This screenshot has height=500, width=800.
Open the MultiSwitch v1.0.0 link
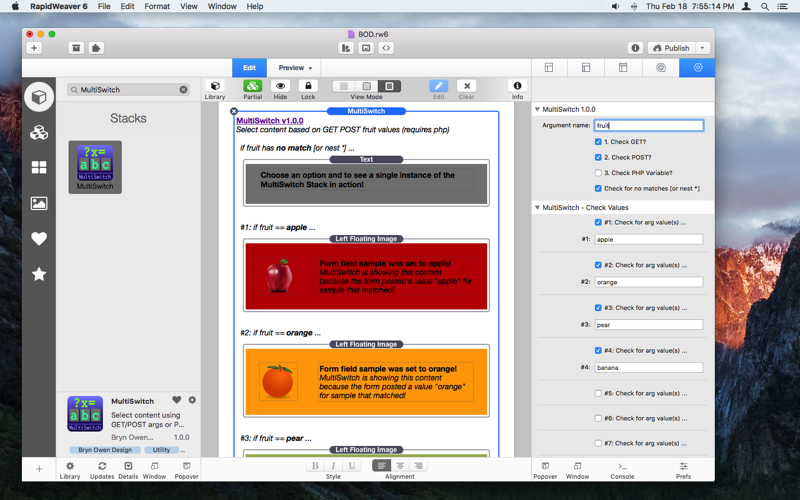270,120
